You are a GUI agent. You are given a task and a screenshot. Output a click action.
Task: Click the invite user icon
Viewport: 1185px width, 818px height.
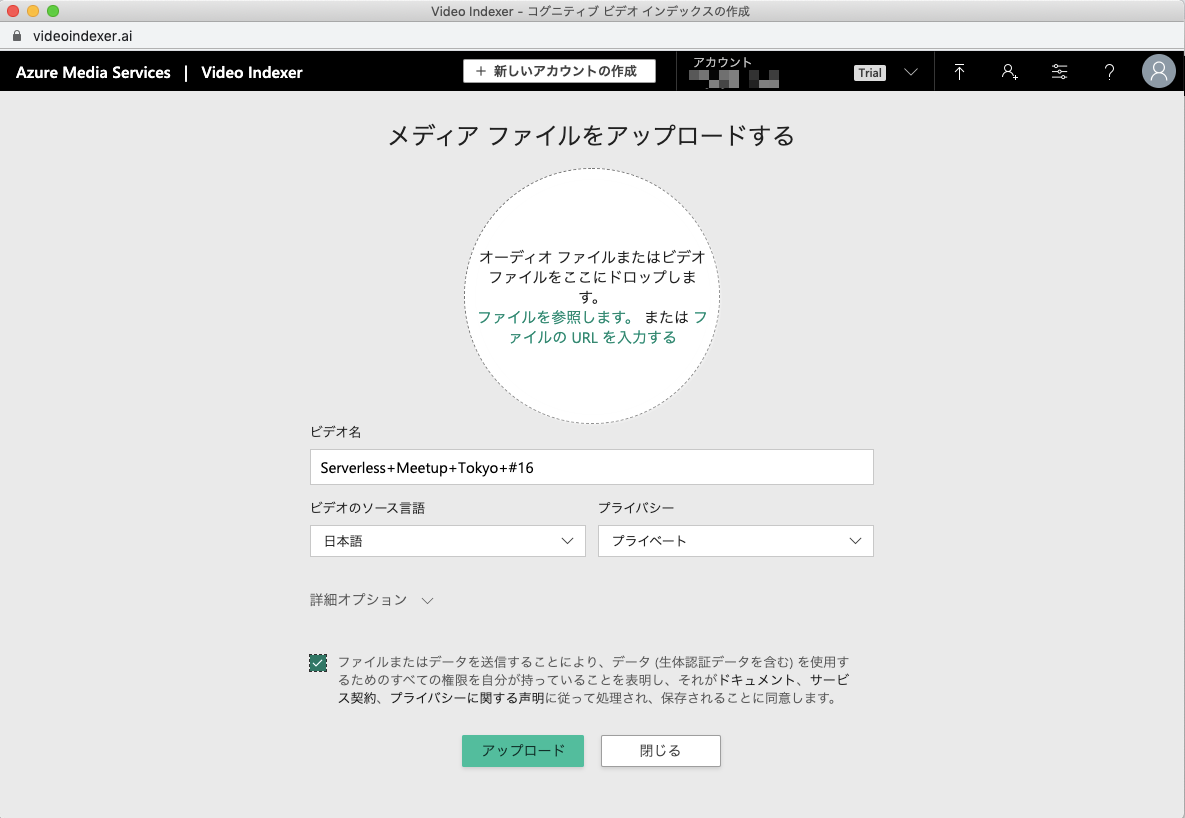(1009, 71)
